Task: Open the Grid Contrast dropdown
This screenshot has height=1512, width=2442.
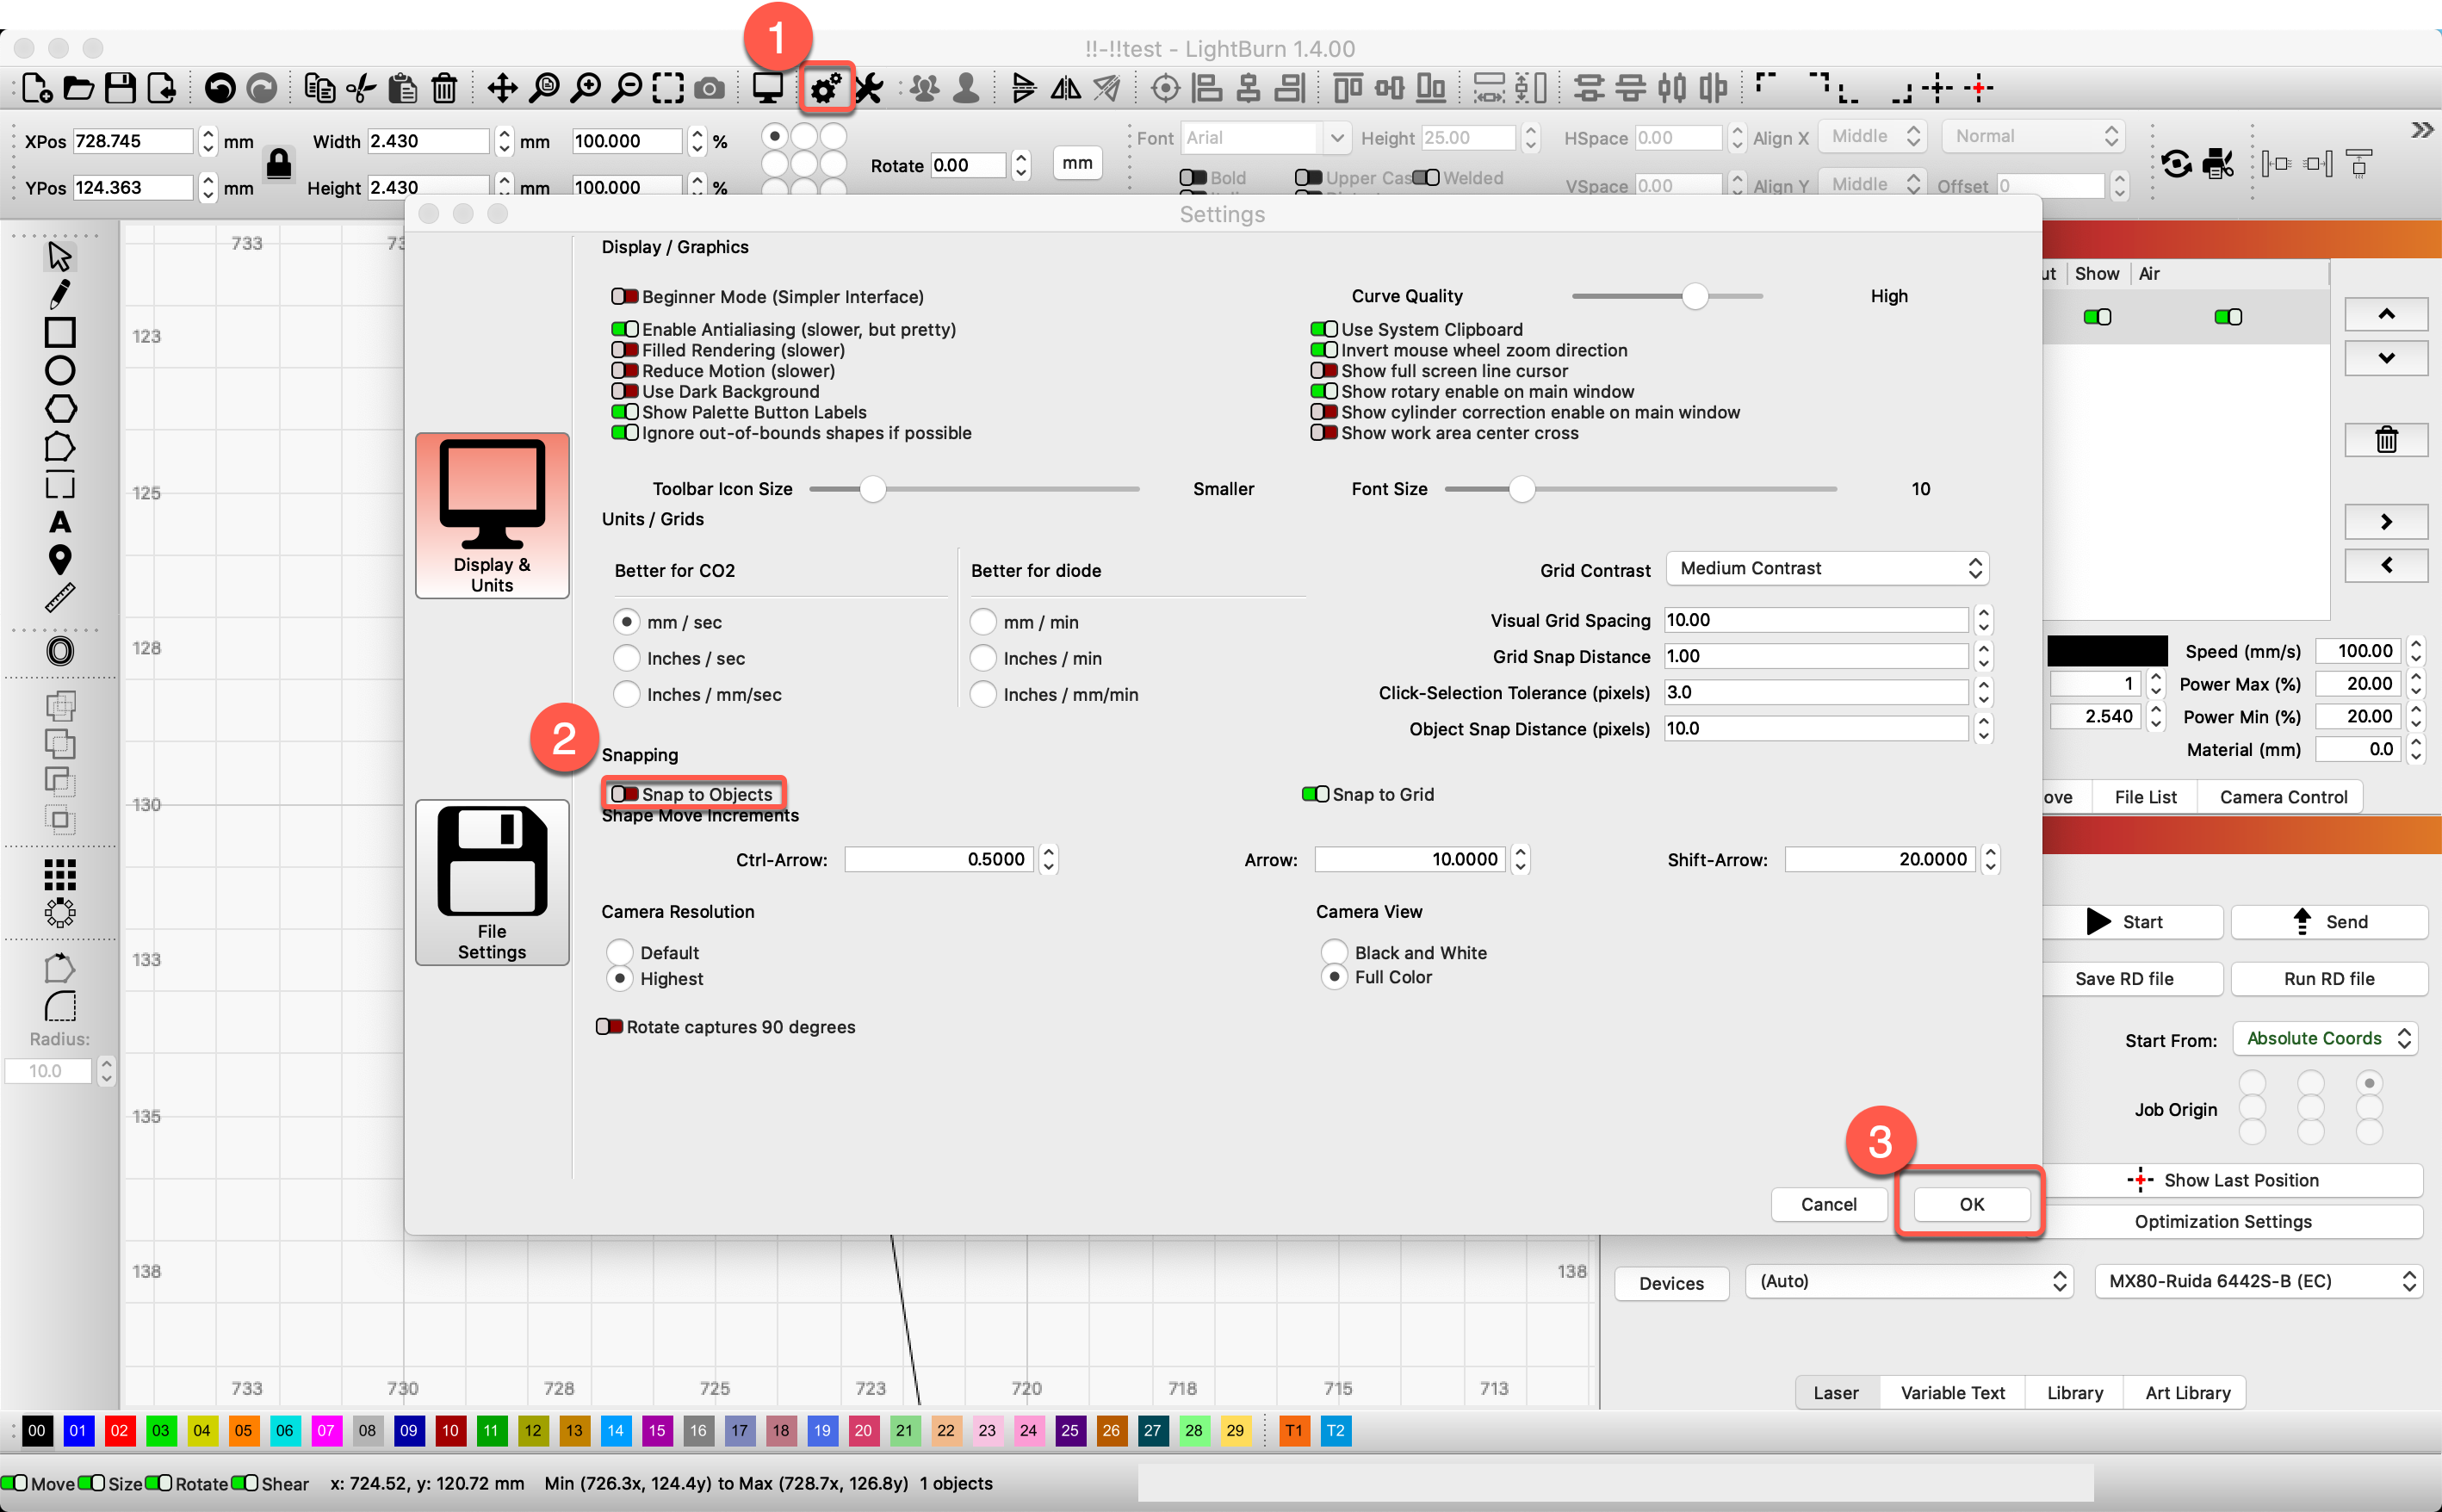Action: [x=1827, y=568]
